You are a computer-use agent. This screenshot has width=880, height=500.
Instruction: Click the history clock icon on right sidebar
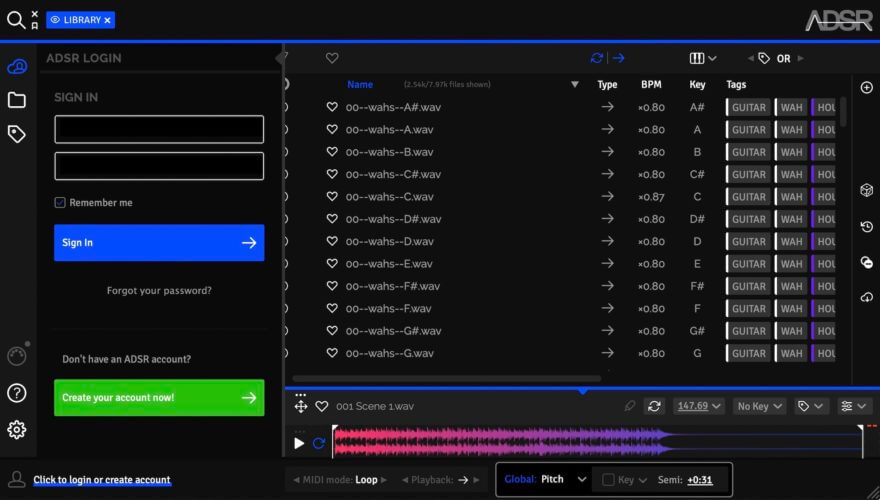pos(866,227)
